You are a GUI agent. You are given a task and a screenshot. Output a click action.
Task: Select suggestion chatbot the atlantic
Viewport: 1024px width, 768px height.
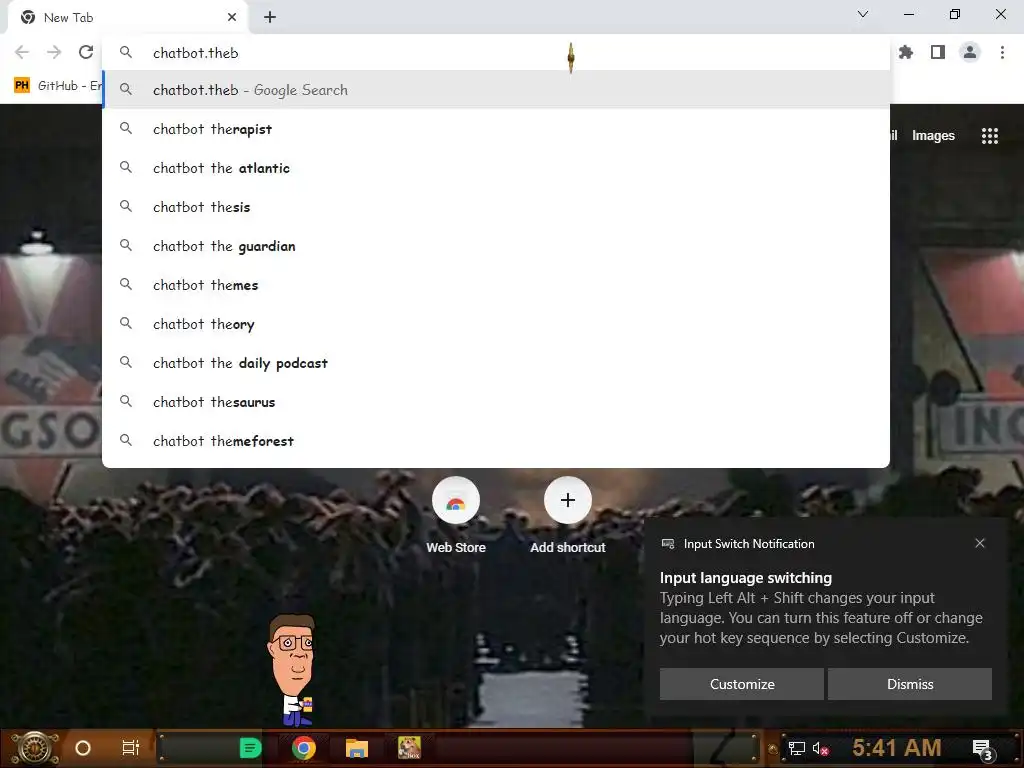tap(496, 168)
